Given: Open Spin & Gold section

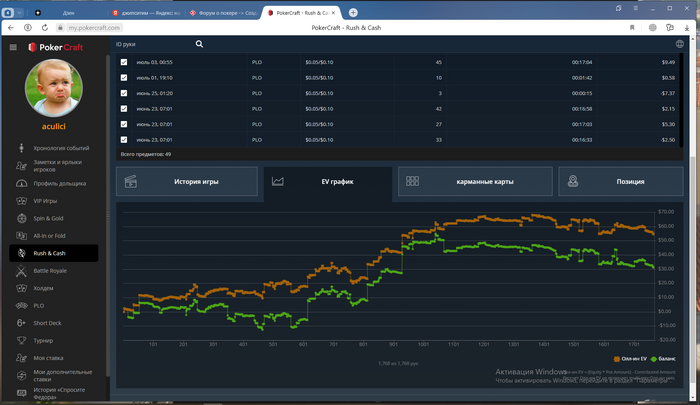Looking at the screenshot, I should coord(54,218).
